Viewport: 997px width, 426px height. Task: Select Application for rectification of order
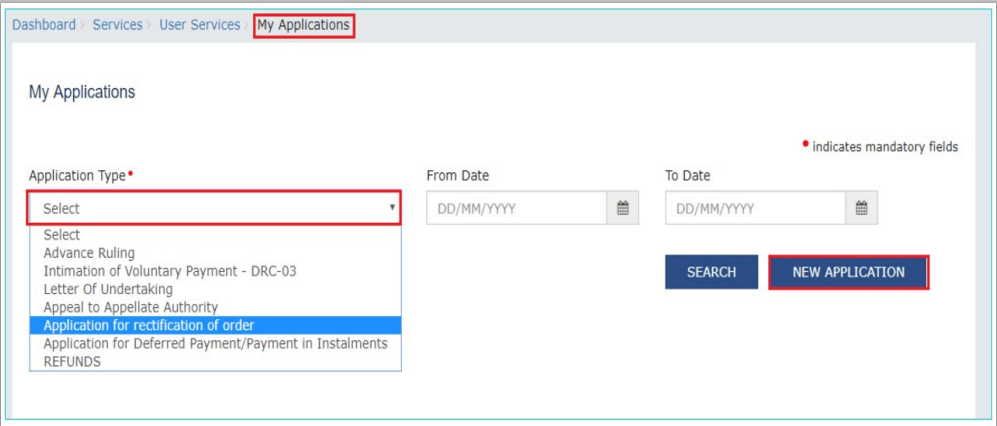point(148,325)
